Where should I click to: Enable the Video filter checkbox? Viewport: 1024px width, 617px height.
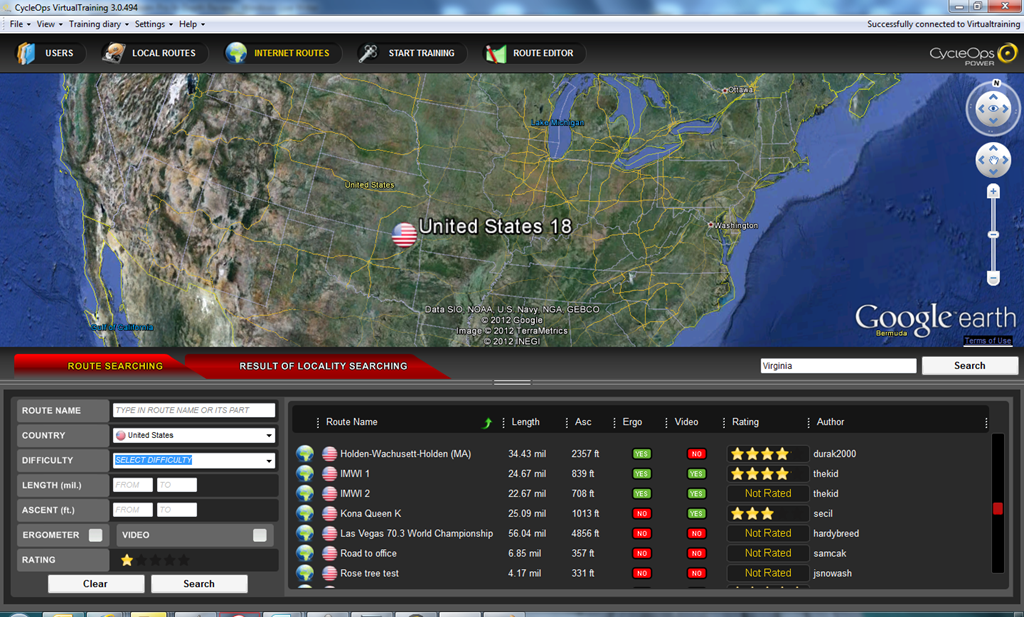pos(259,535)
